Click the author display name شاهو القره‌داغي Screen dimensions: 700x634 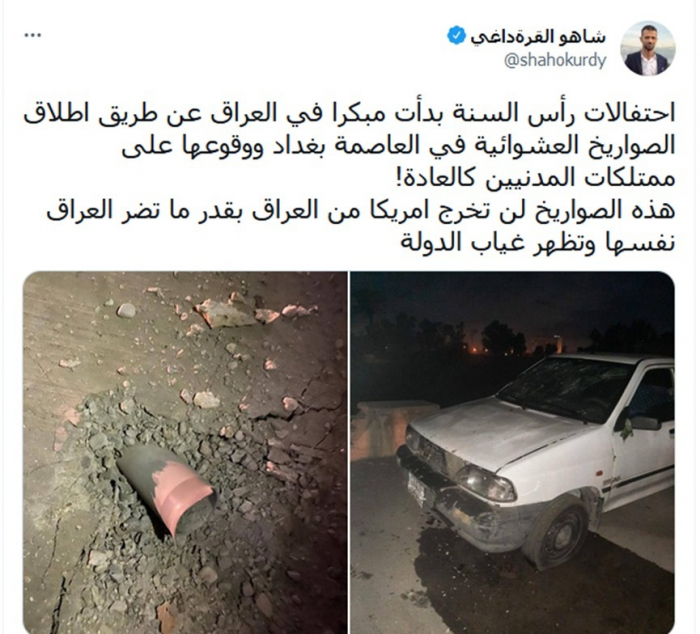[538, 37]
